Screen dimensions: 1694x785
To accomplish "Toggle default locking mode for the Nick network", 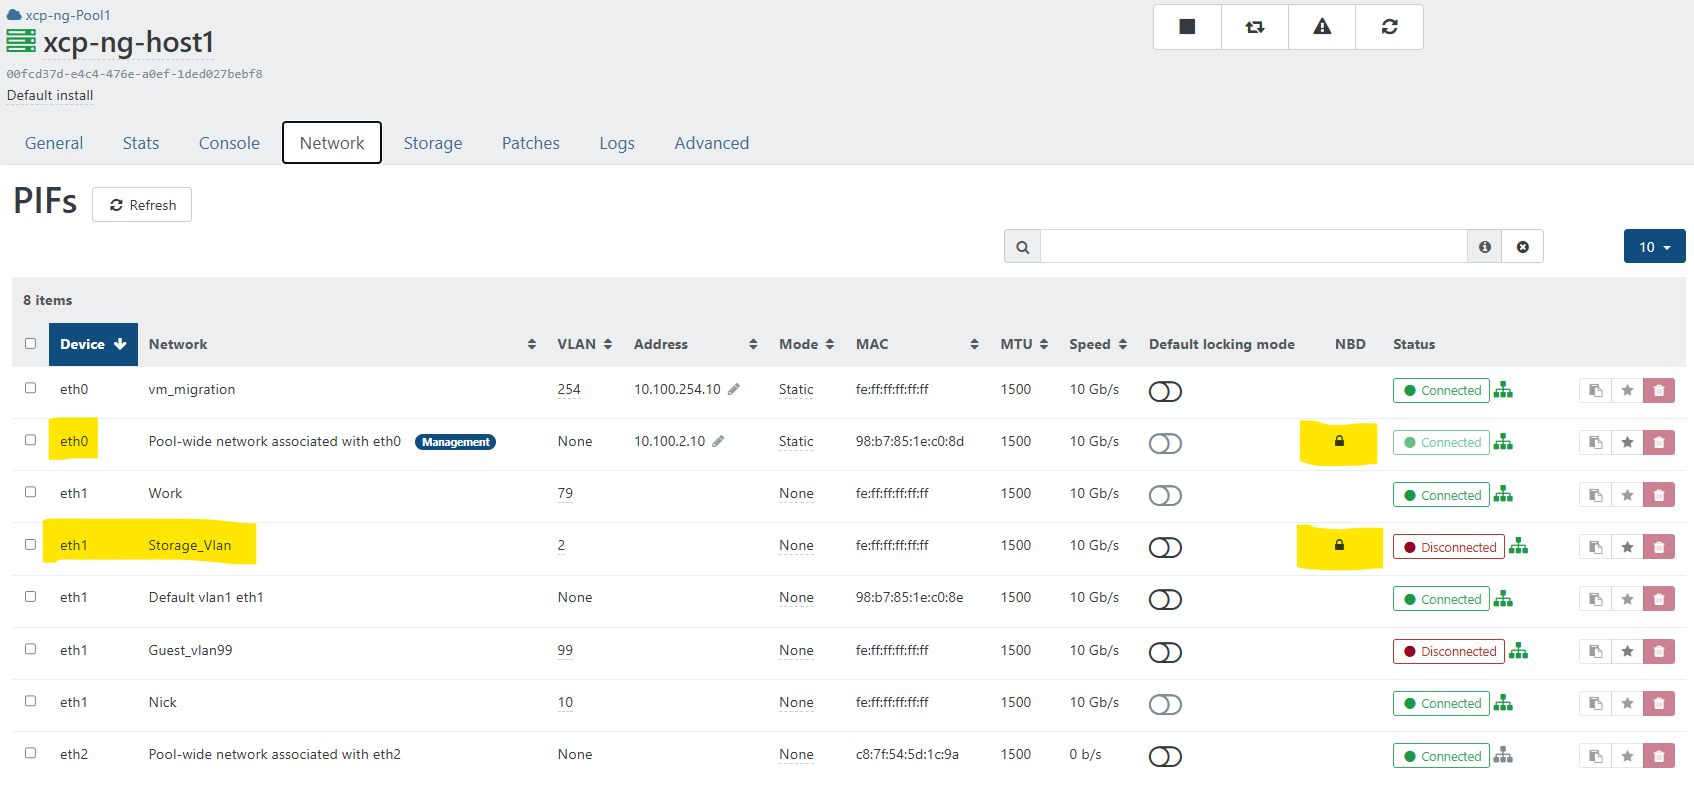I will tap(1165, 704).
